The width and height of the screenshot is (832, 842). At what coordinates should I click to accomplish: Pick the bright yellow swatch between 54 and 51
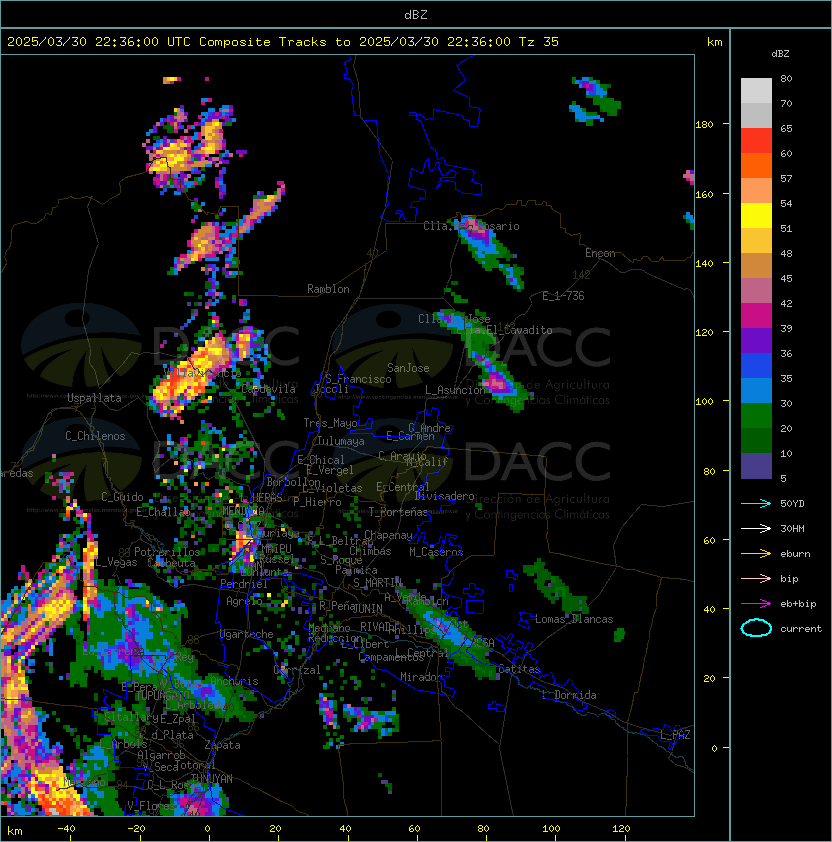tap(756, 216)
